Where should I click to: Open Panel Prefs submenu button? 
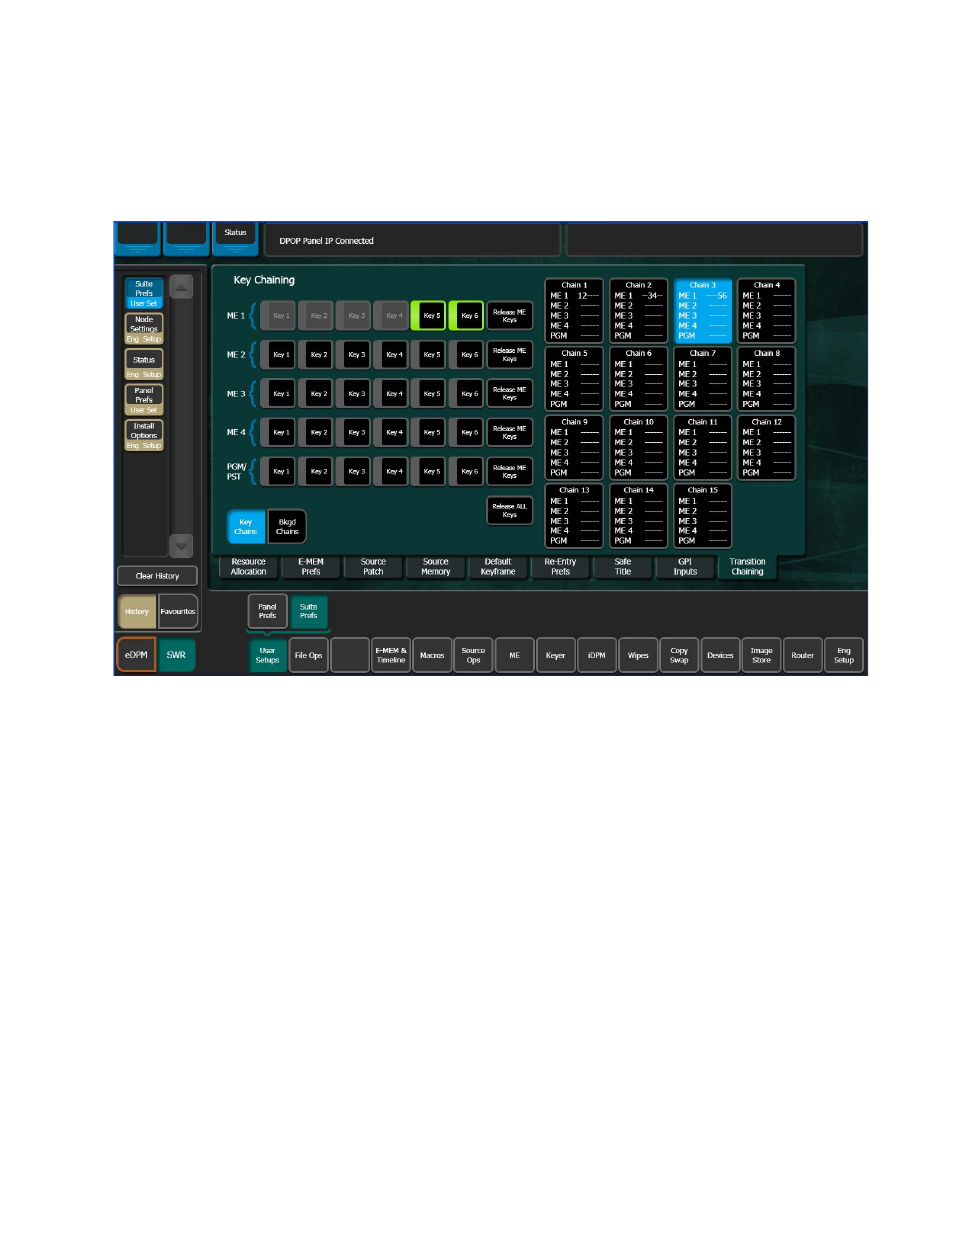click(267, 611)
